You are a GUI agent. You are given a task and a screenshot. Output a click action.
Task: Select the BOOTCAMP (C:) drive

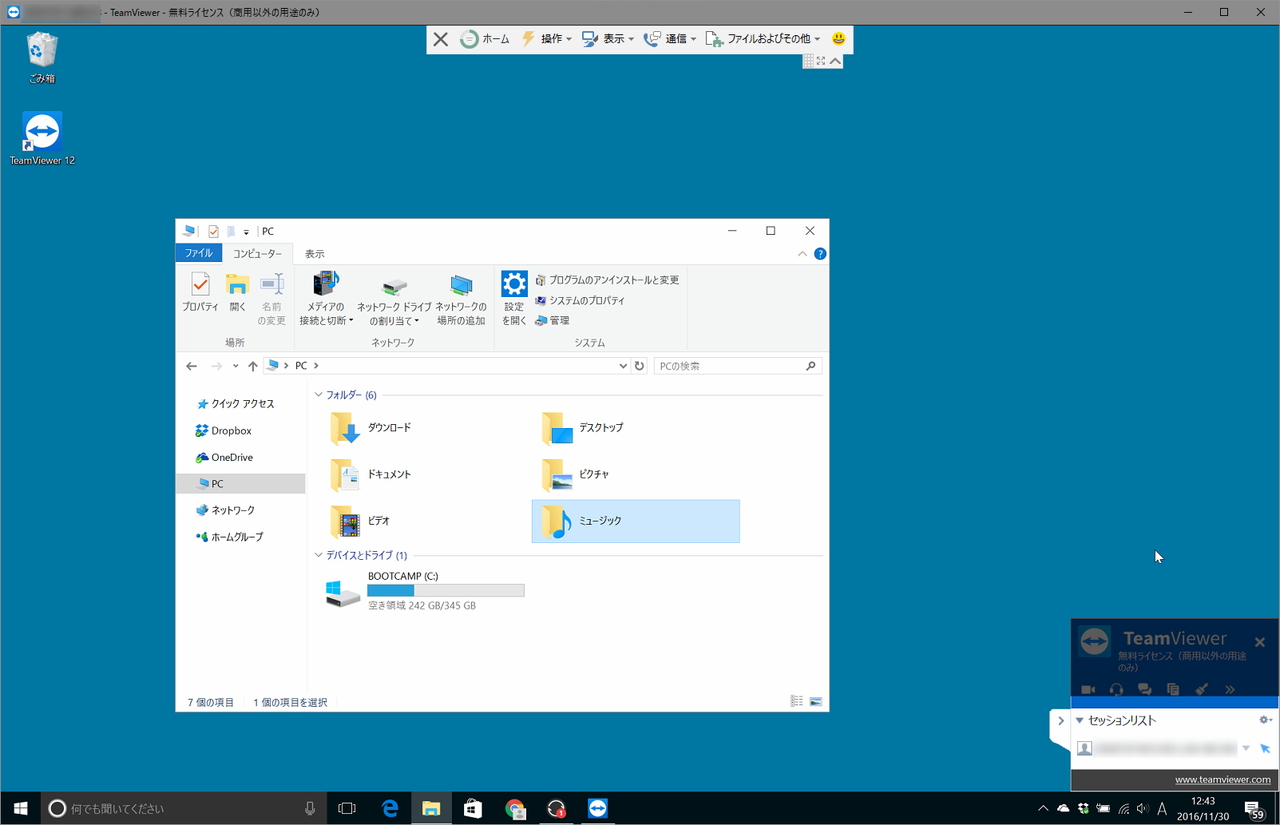[x=425, y=591]
